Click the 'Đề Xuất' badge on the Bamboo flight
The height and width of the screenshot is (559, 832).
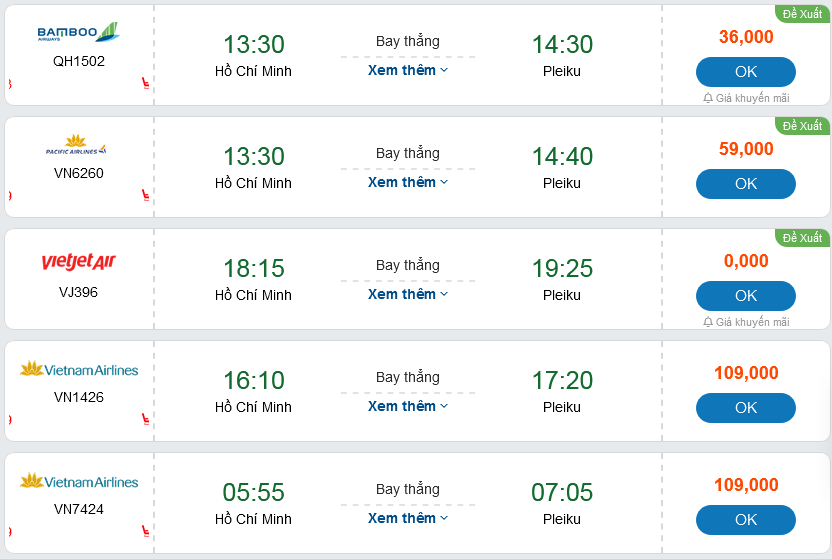[x=802, y=14]
